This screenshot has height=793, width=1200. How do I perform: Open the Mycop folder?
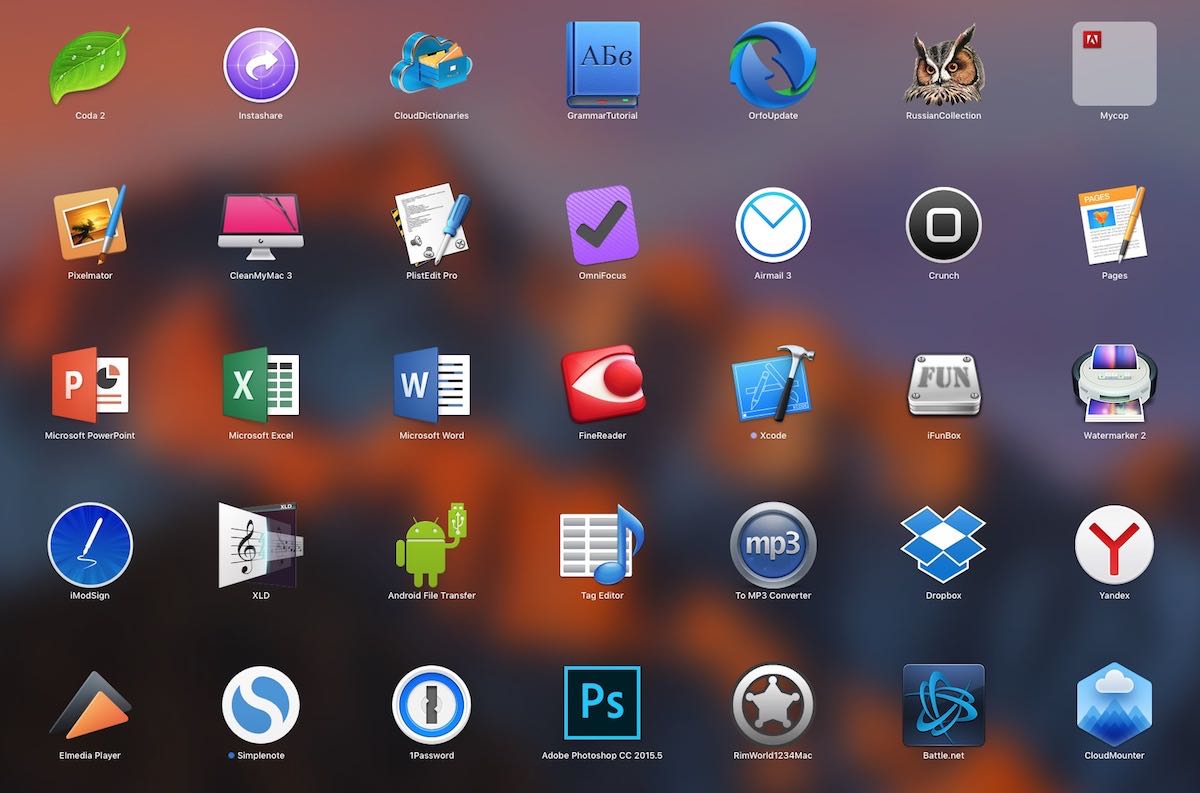(1114, 65)
